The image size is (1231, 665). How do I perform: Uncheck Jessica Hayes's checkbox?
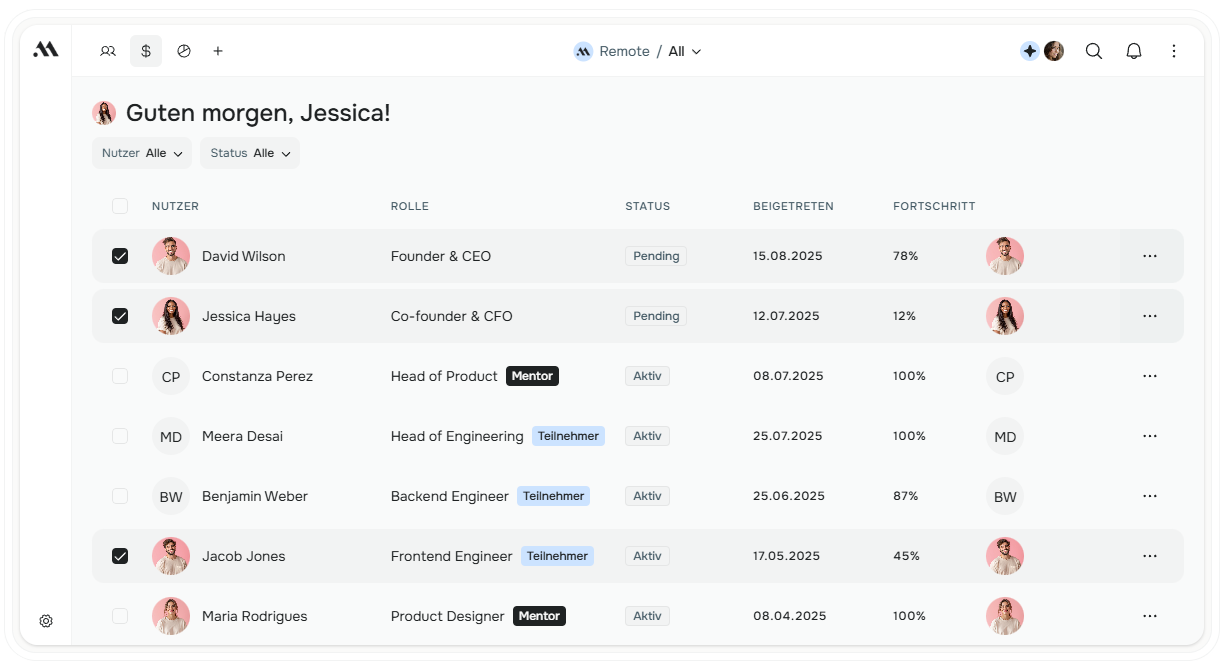(120, 316)
